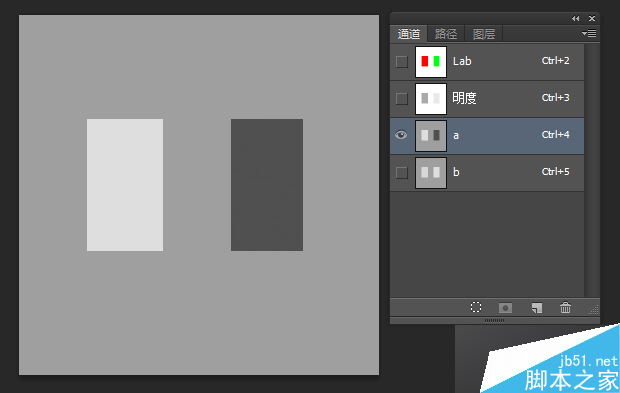Viewport: 620px width, 393px height.
Task: Close the channels panel
Action: click(x=592, y=19)
